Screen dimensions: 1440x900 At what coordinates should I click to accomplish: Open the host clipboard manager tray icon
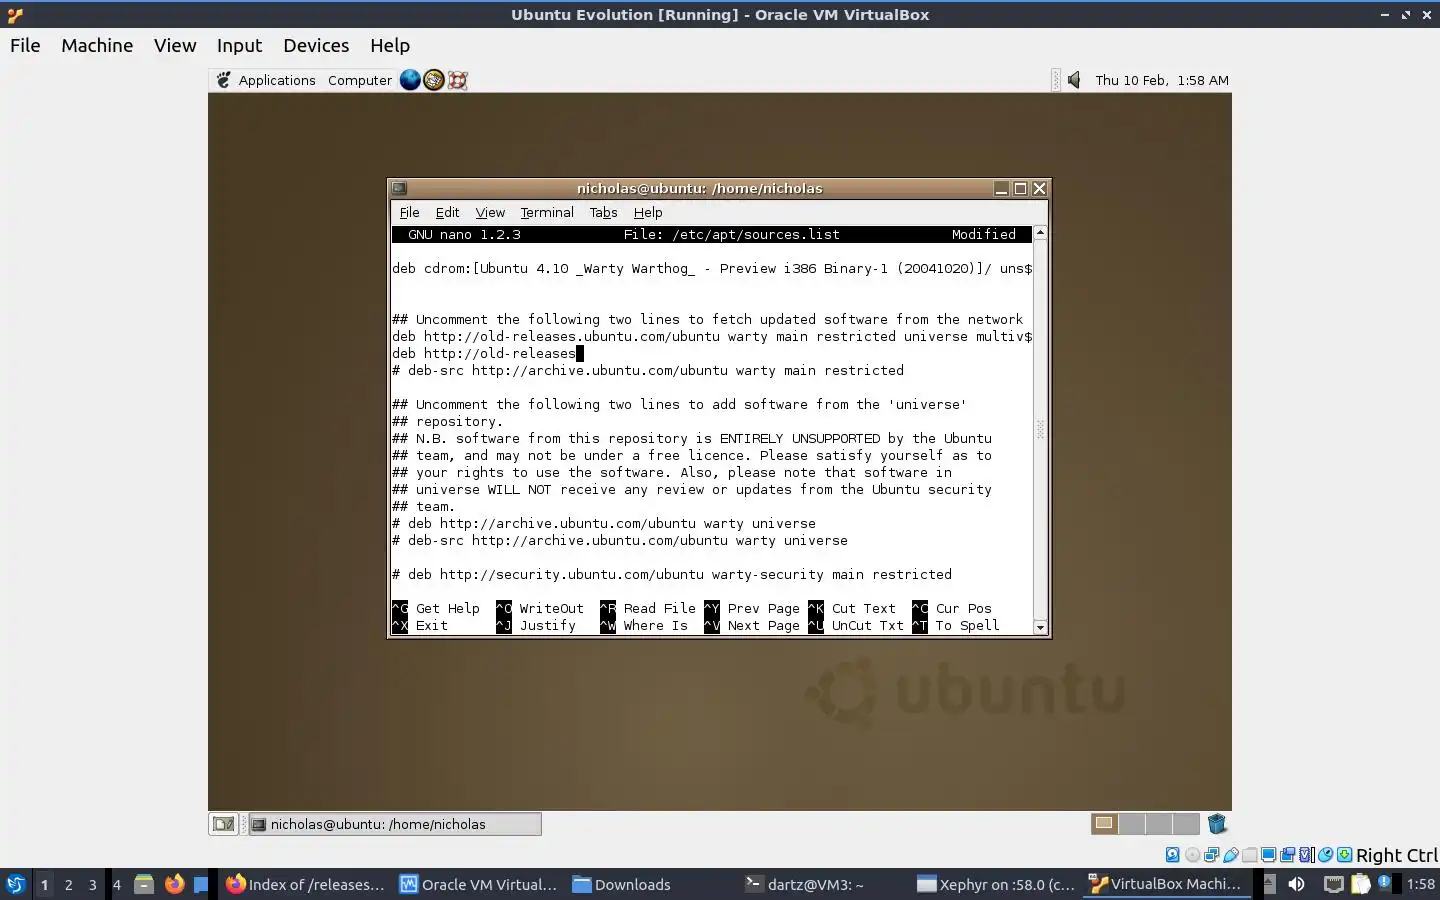(1361, 884)
